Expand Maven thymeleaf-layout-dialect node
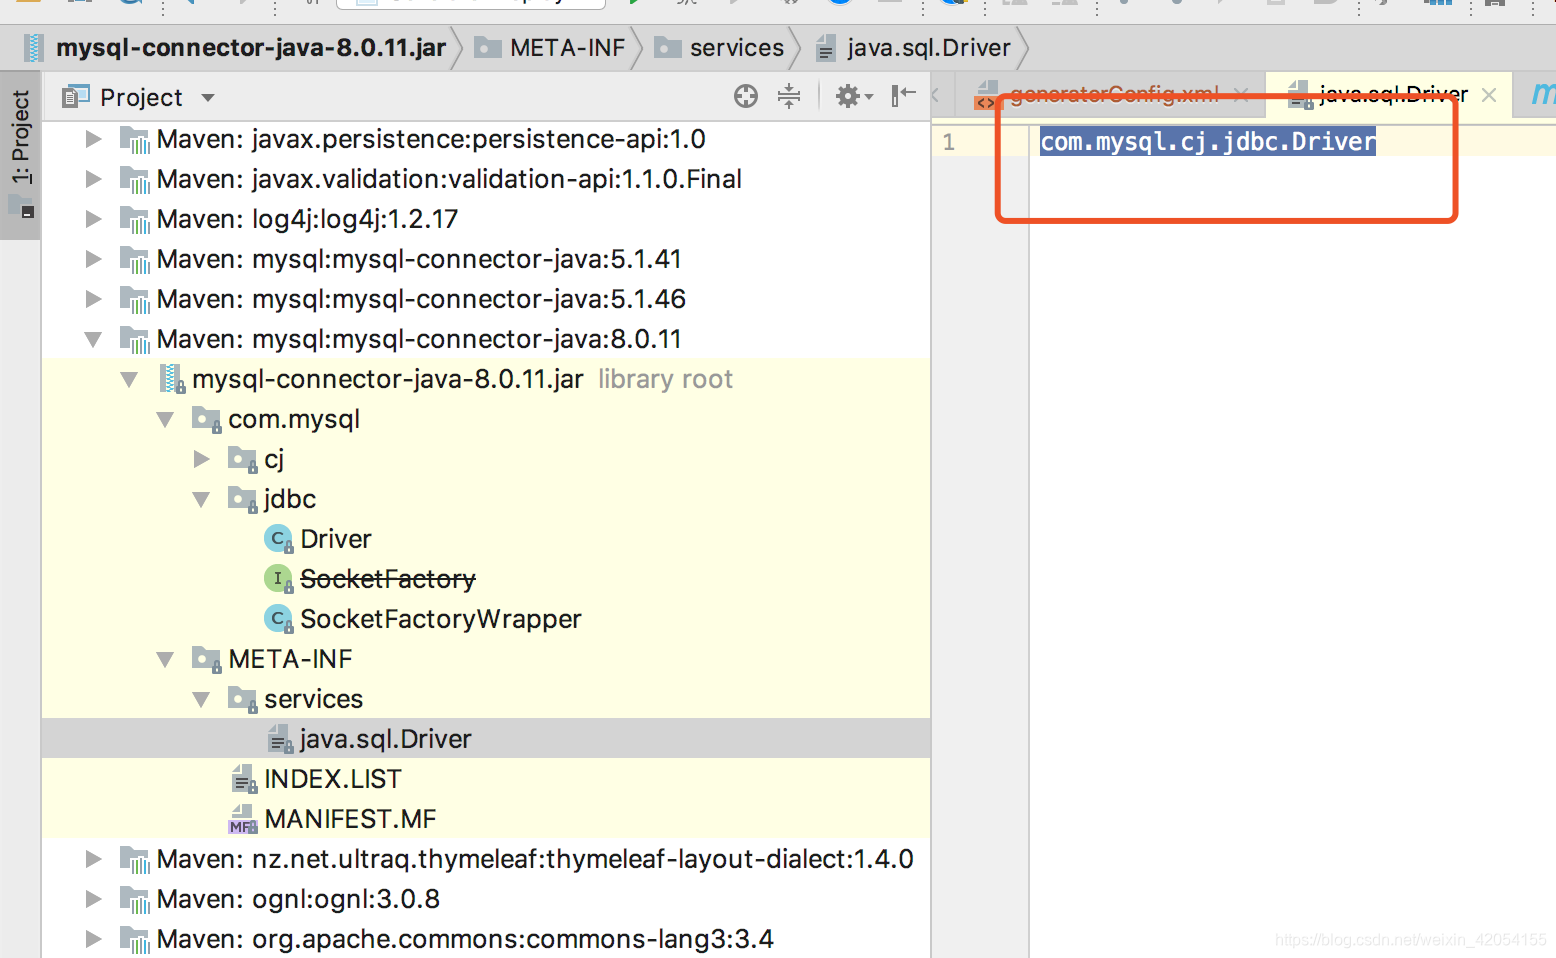The width and height of the screenshot is (1556, 958). (93, 859)
